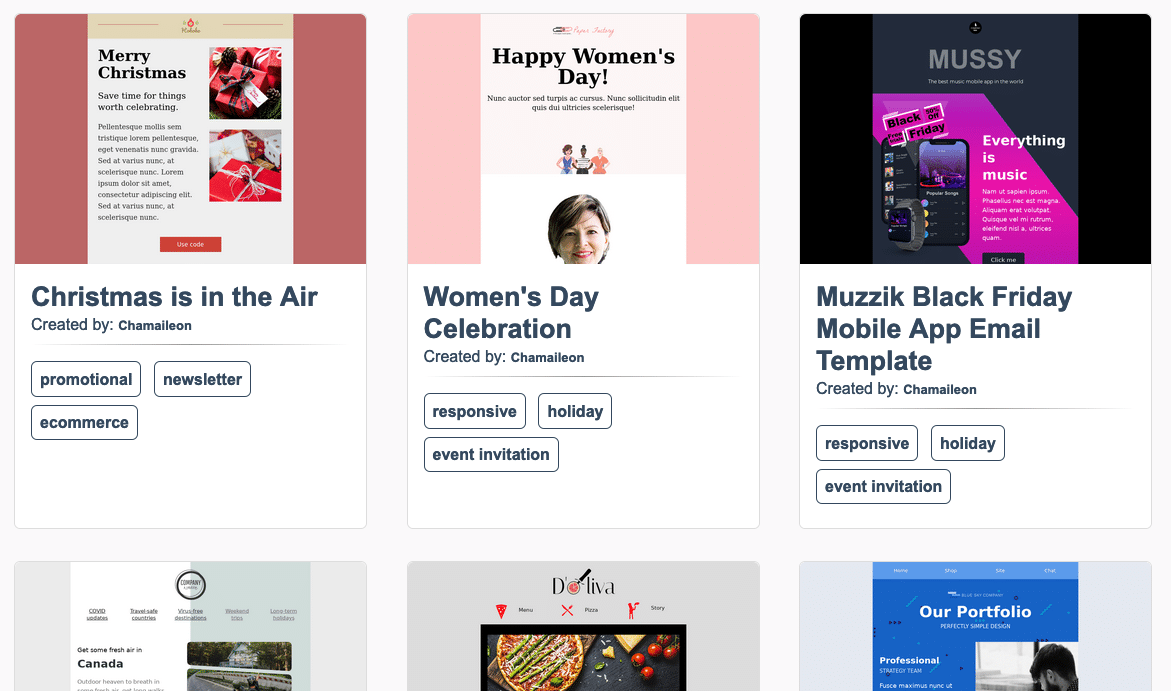The image size is (1171, 691).
Task: Open the Canada travel template thumbnail
Action: coord(190,626)
